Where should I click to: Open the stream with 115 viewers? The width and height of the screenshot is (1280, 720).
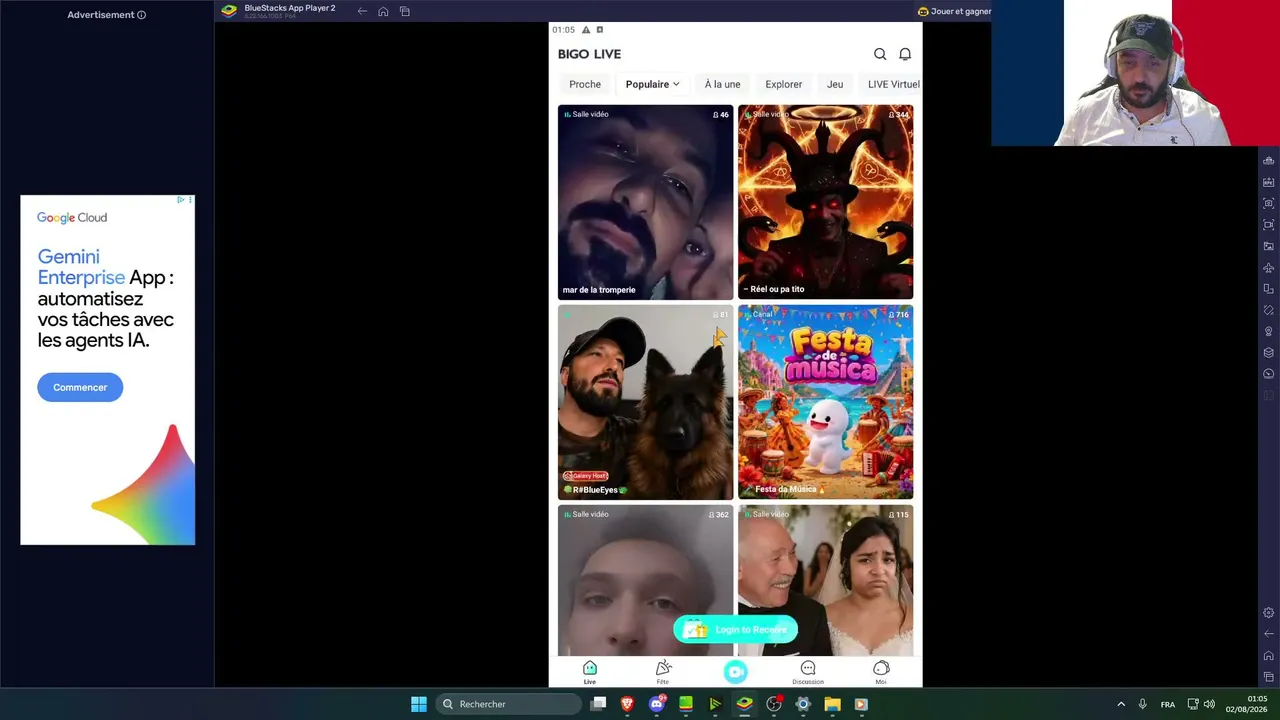coord(826,580)
